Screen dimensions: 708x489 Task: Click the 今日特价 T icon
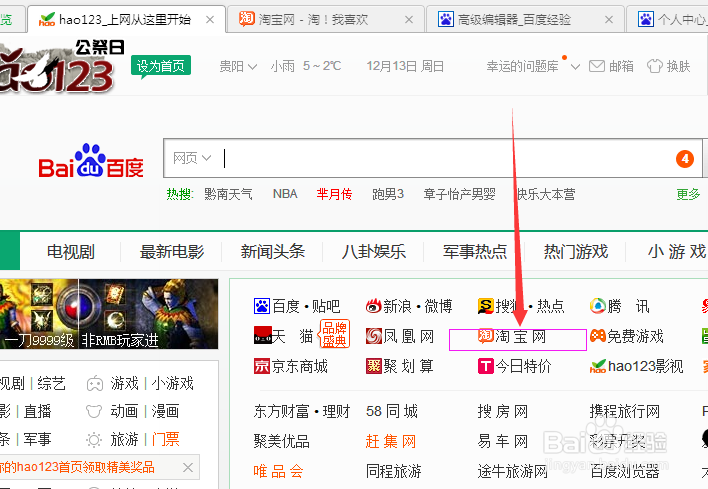(x=485, y=366)
